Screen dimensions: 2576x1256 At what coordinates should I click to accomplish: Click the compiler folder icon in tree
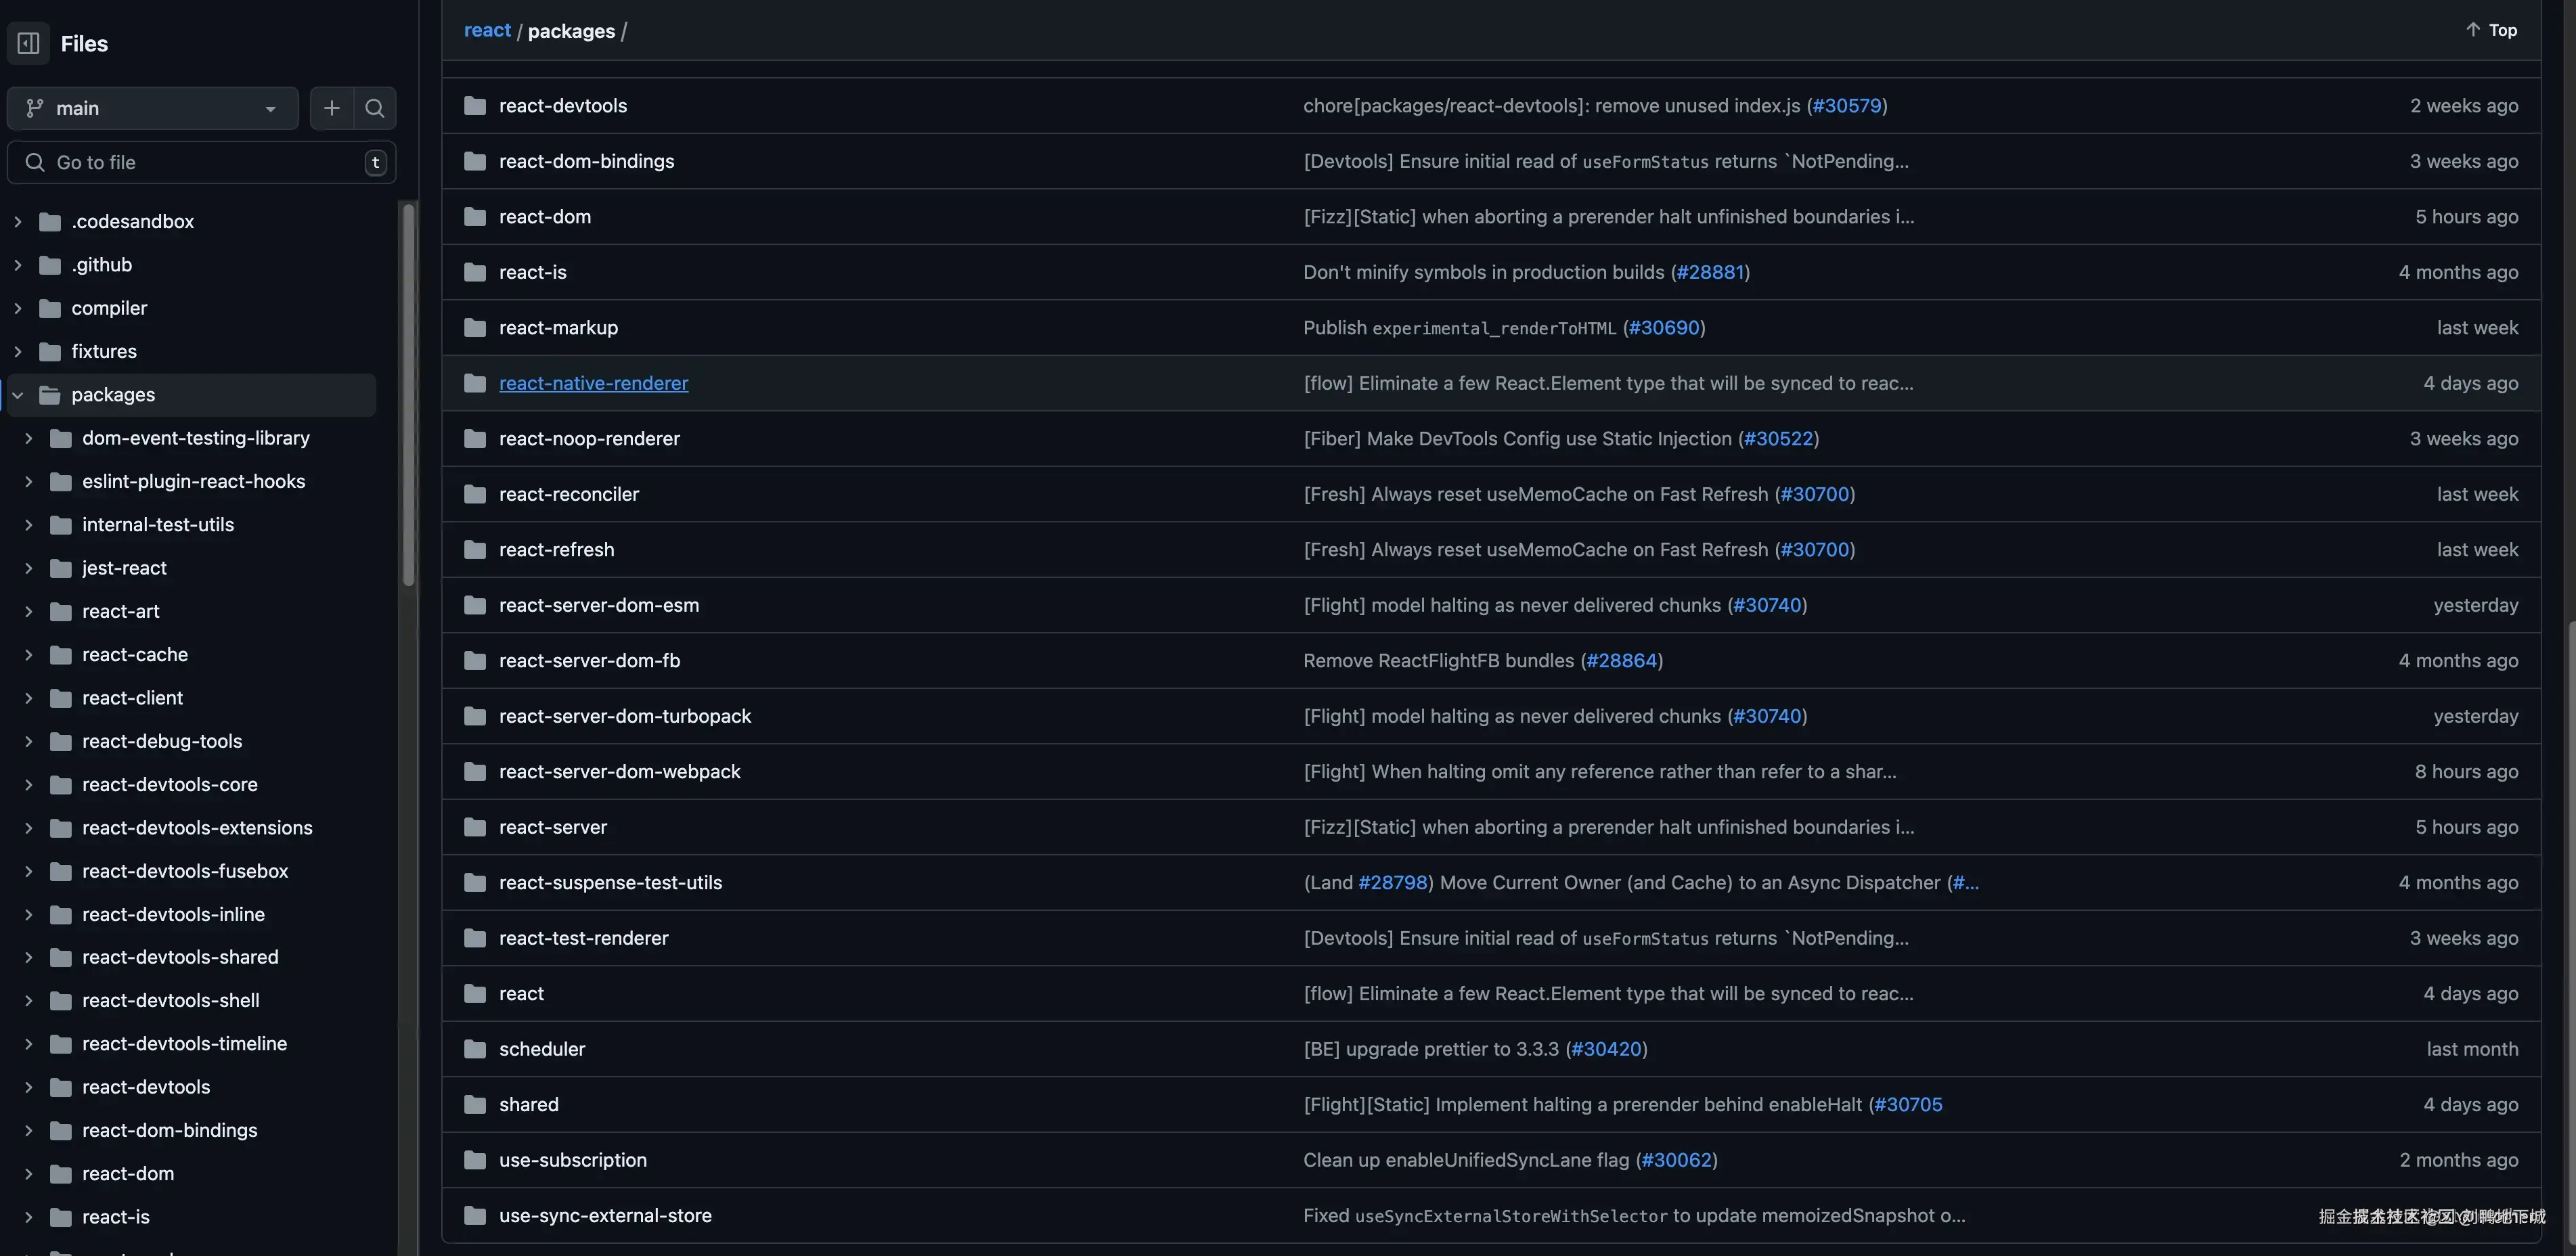pyautogui.click(x=50, y=308)
